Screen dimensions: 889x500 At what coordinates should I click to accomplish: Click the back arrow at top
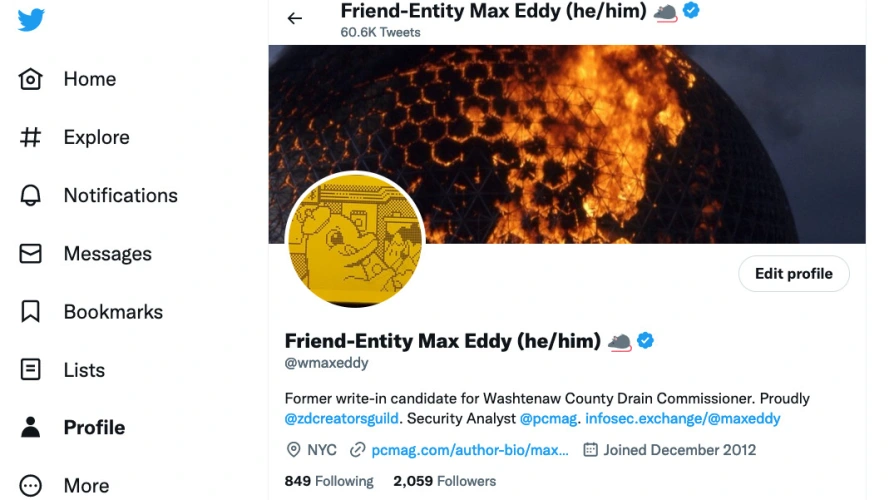point(295,18)
